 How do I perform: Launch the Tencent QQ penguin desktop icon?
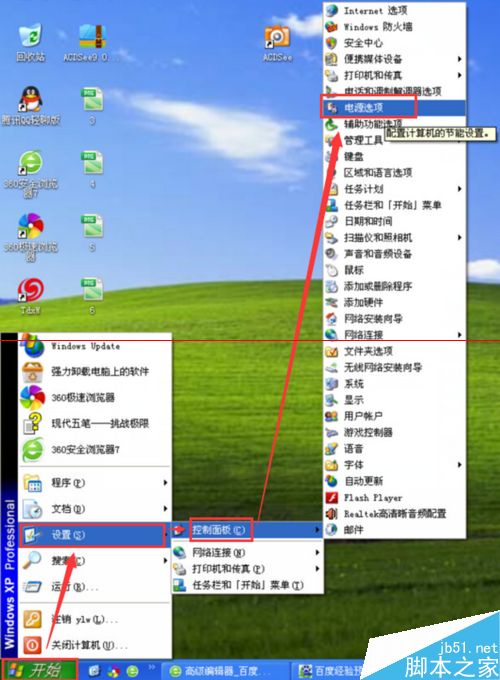pyautogui.click(x=30, y=106)
